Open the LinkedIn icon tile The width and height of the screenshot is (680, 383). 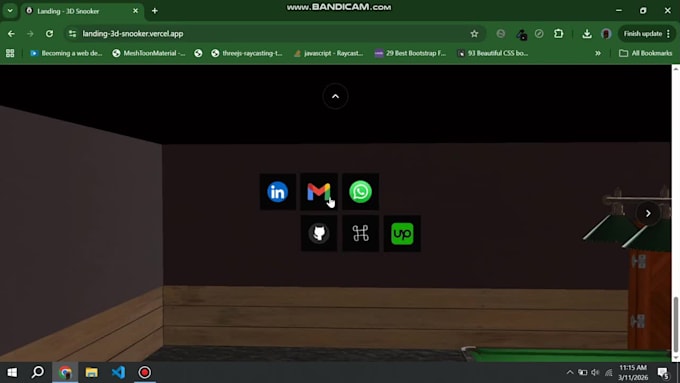point(278,192)
